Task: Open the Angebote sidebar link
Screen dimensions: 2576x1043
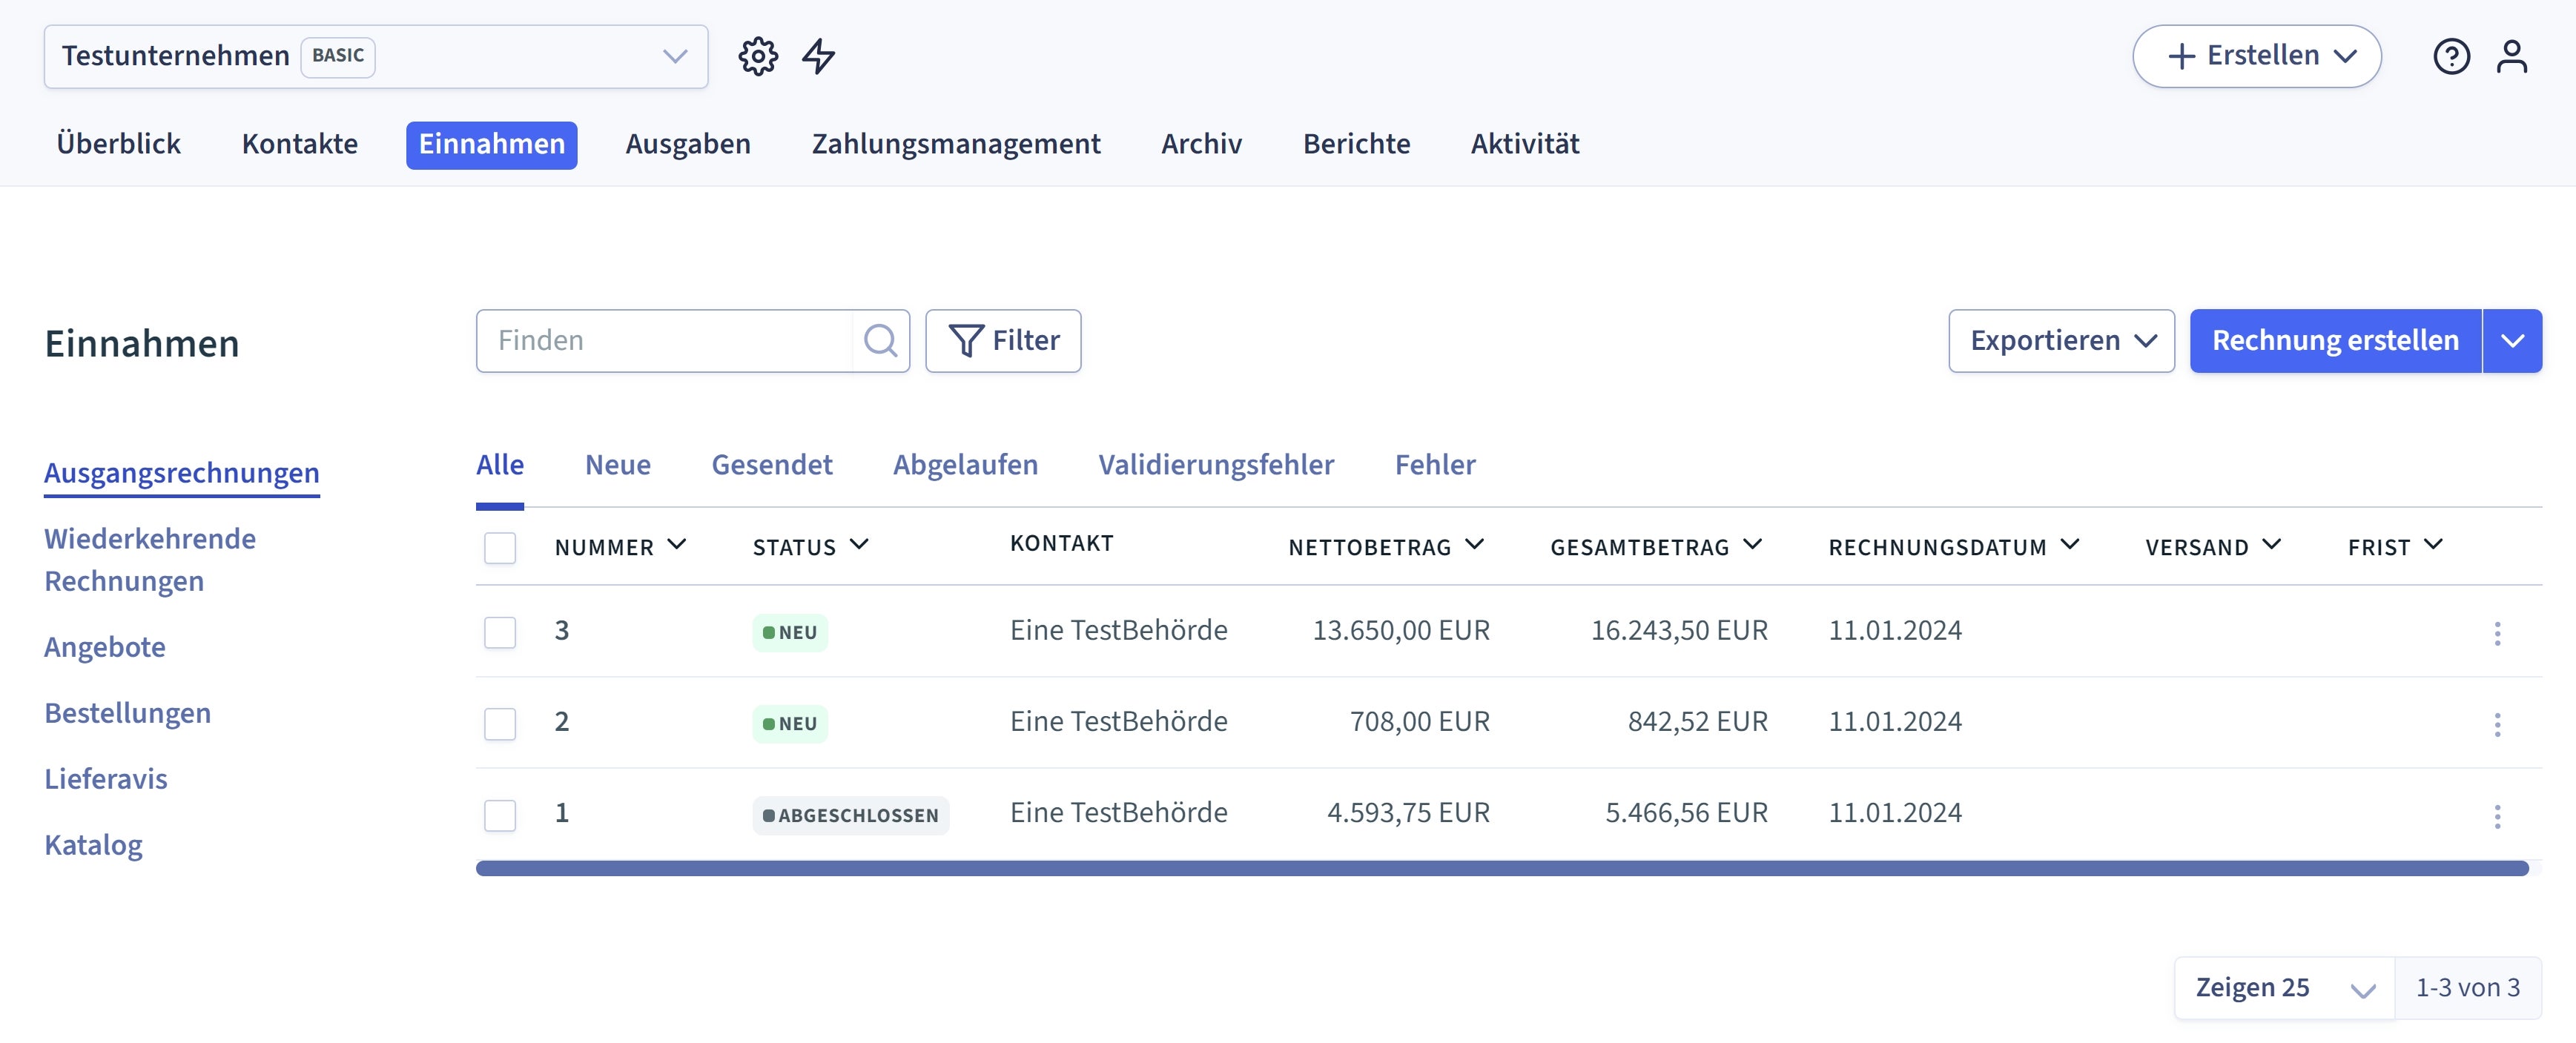Action: 105,647
